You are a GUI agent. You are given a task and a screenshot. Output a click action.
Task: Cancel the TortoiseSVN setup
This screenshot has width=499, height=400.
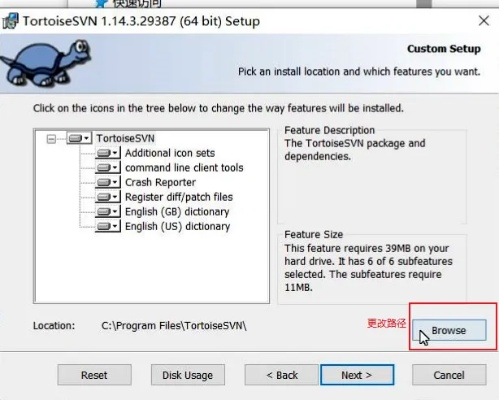(449, 375)
